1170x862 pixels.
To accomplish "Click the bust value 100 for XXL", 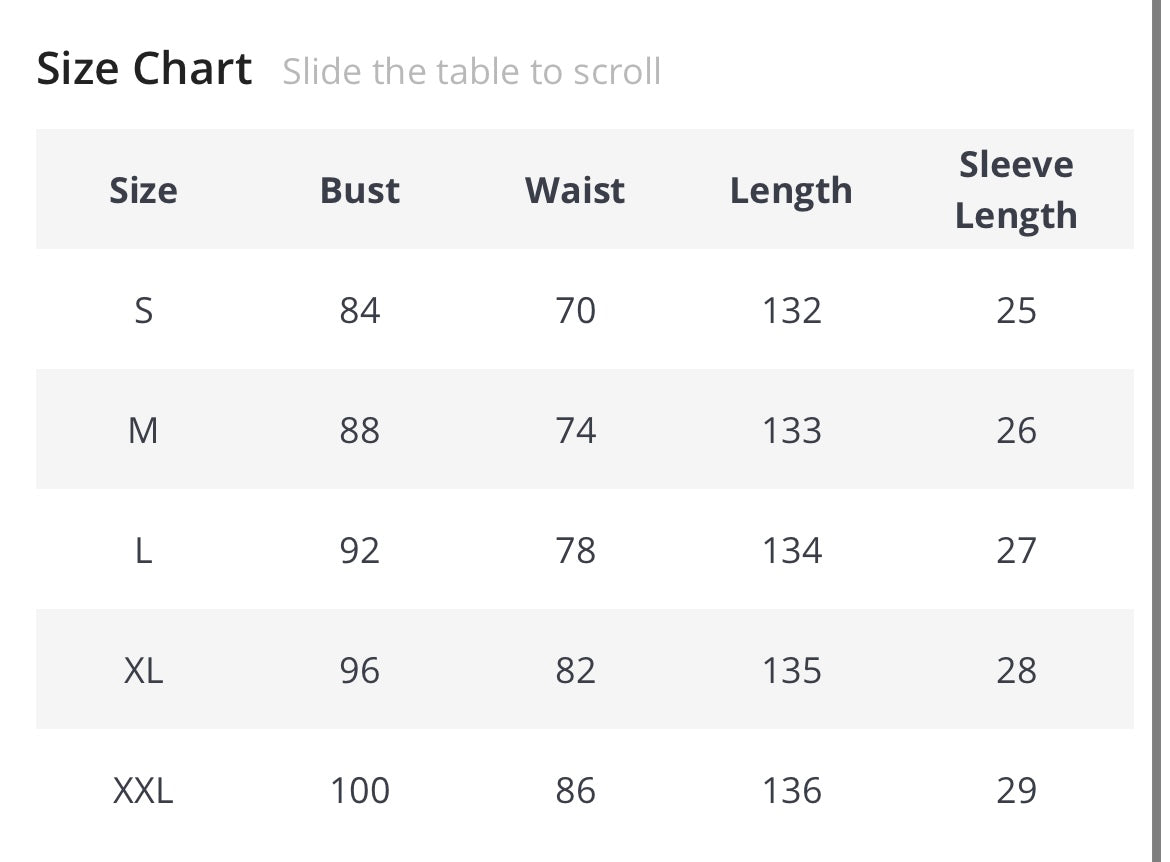I will [359, 791].
